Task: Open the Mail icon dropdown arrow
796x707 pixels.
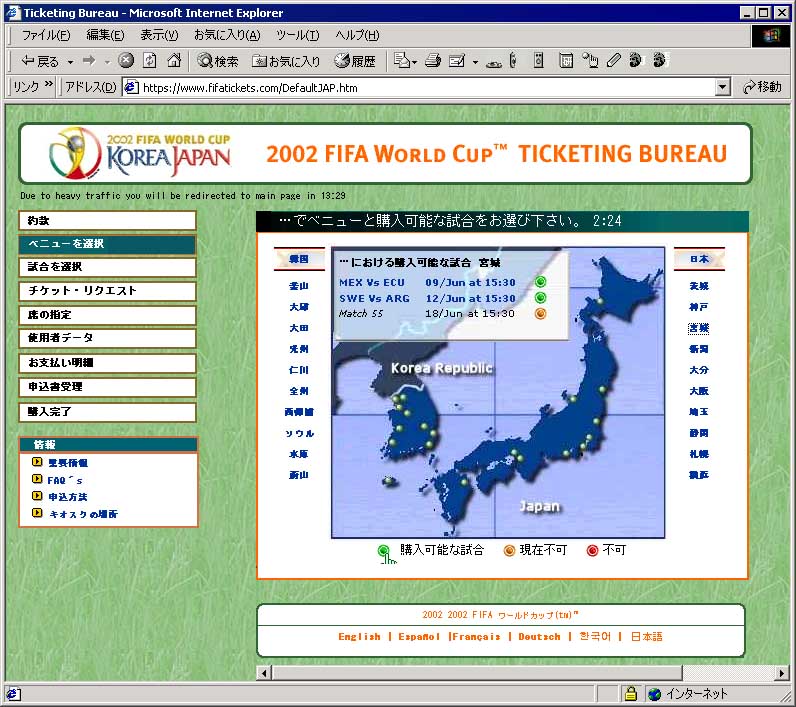Action: coord(415,62)
